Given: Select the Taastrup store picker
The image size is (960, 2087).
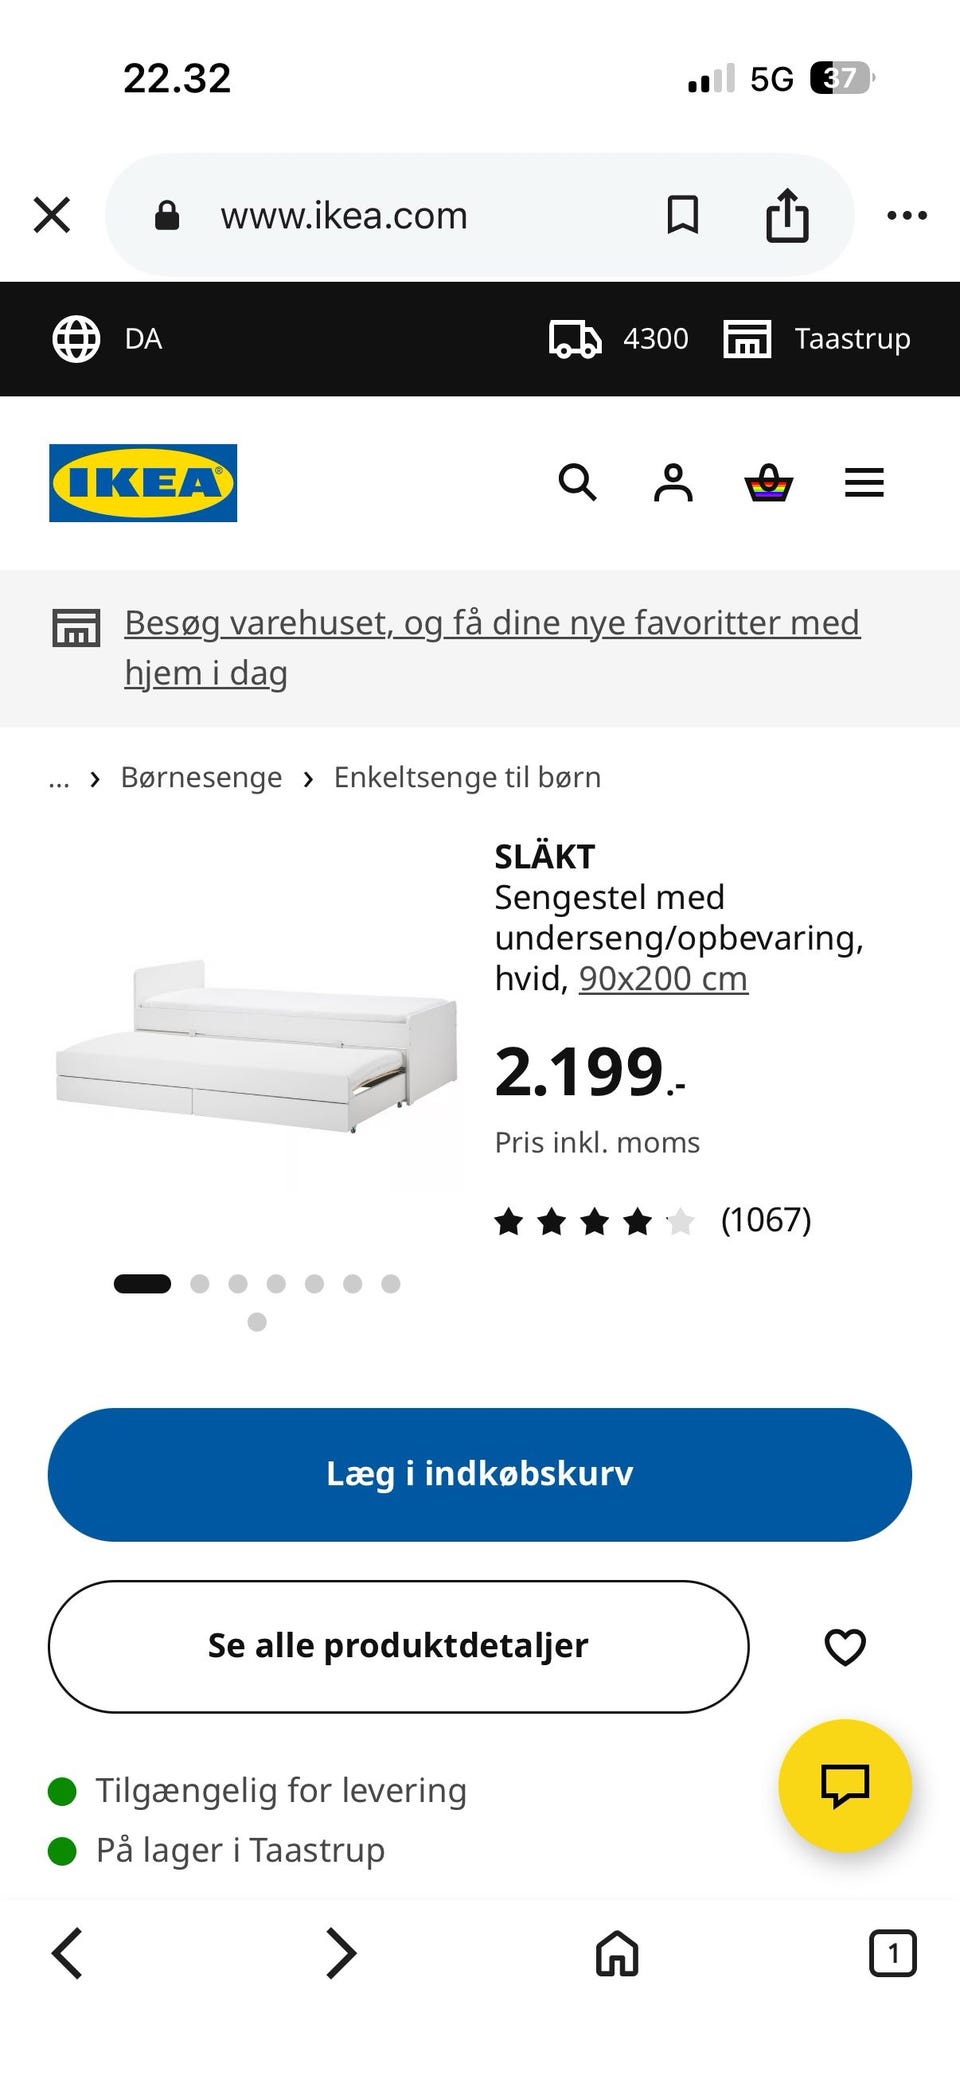Looking at the screenshot, I should pyautogui.click(x=817, y=339).
